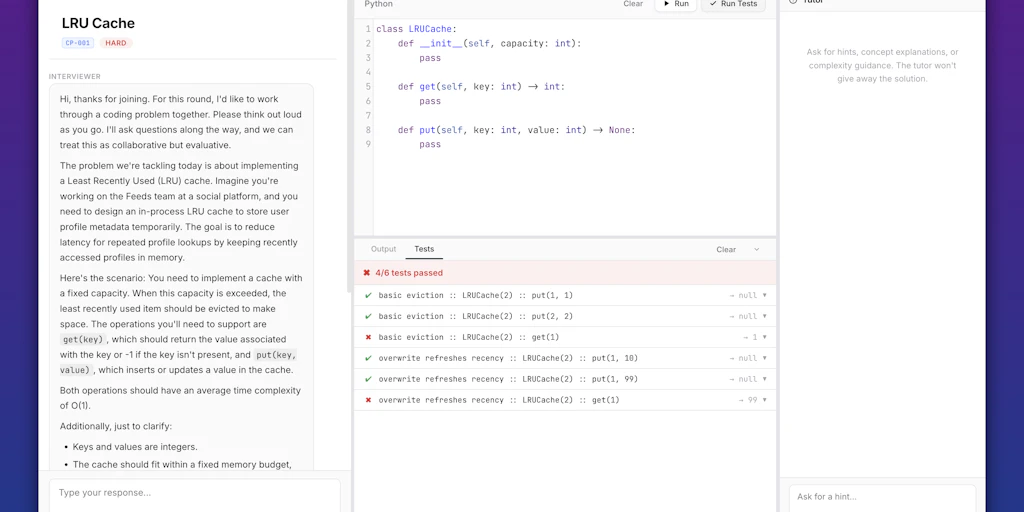The image size is (1024, 512).
Task: Click the Python language label
Action: pos(379,4)
